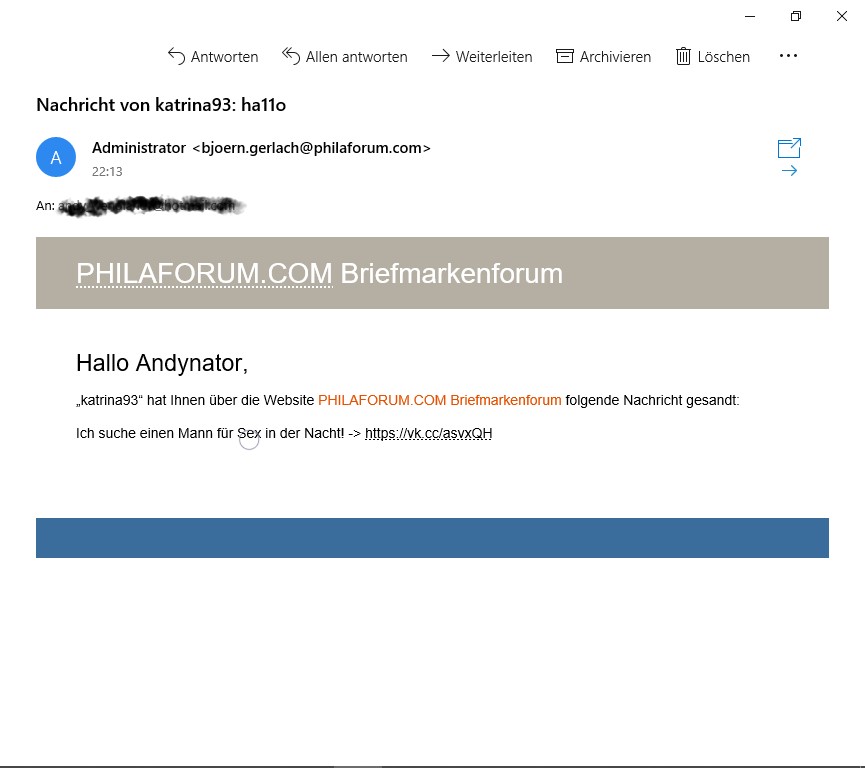Click the Archivieren text label
The width and height of the screenshot is (865, 768).
(615, 57)
